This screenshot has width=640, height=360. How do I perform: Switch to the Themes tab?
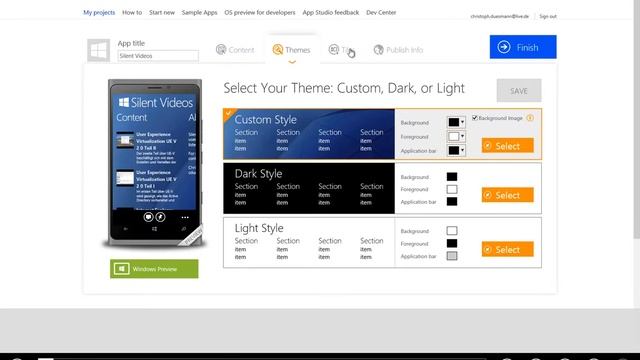[x=292, y=50]
